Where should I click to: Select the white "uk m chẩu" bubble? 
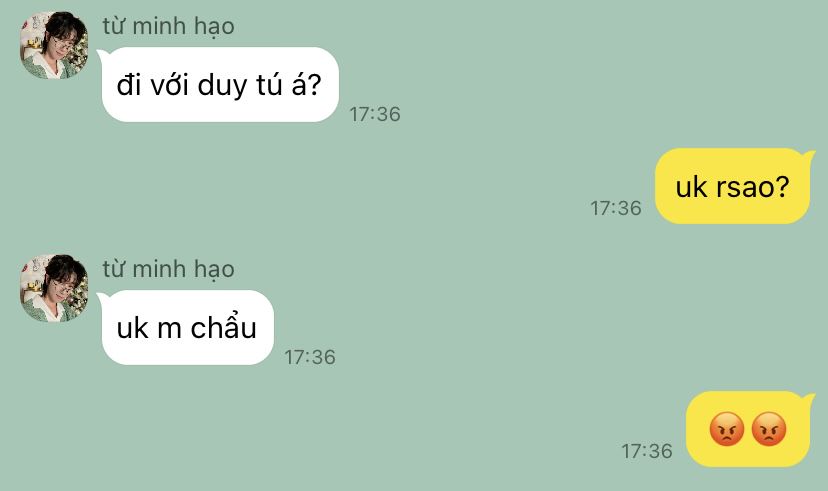pos(186,327)
